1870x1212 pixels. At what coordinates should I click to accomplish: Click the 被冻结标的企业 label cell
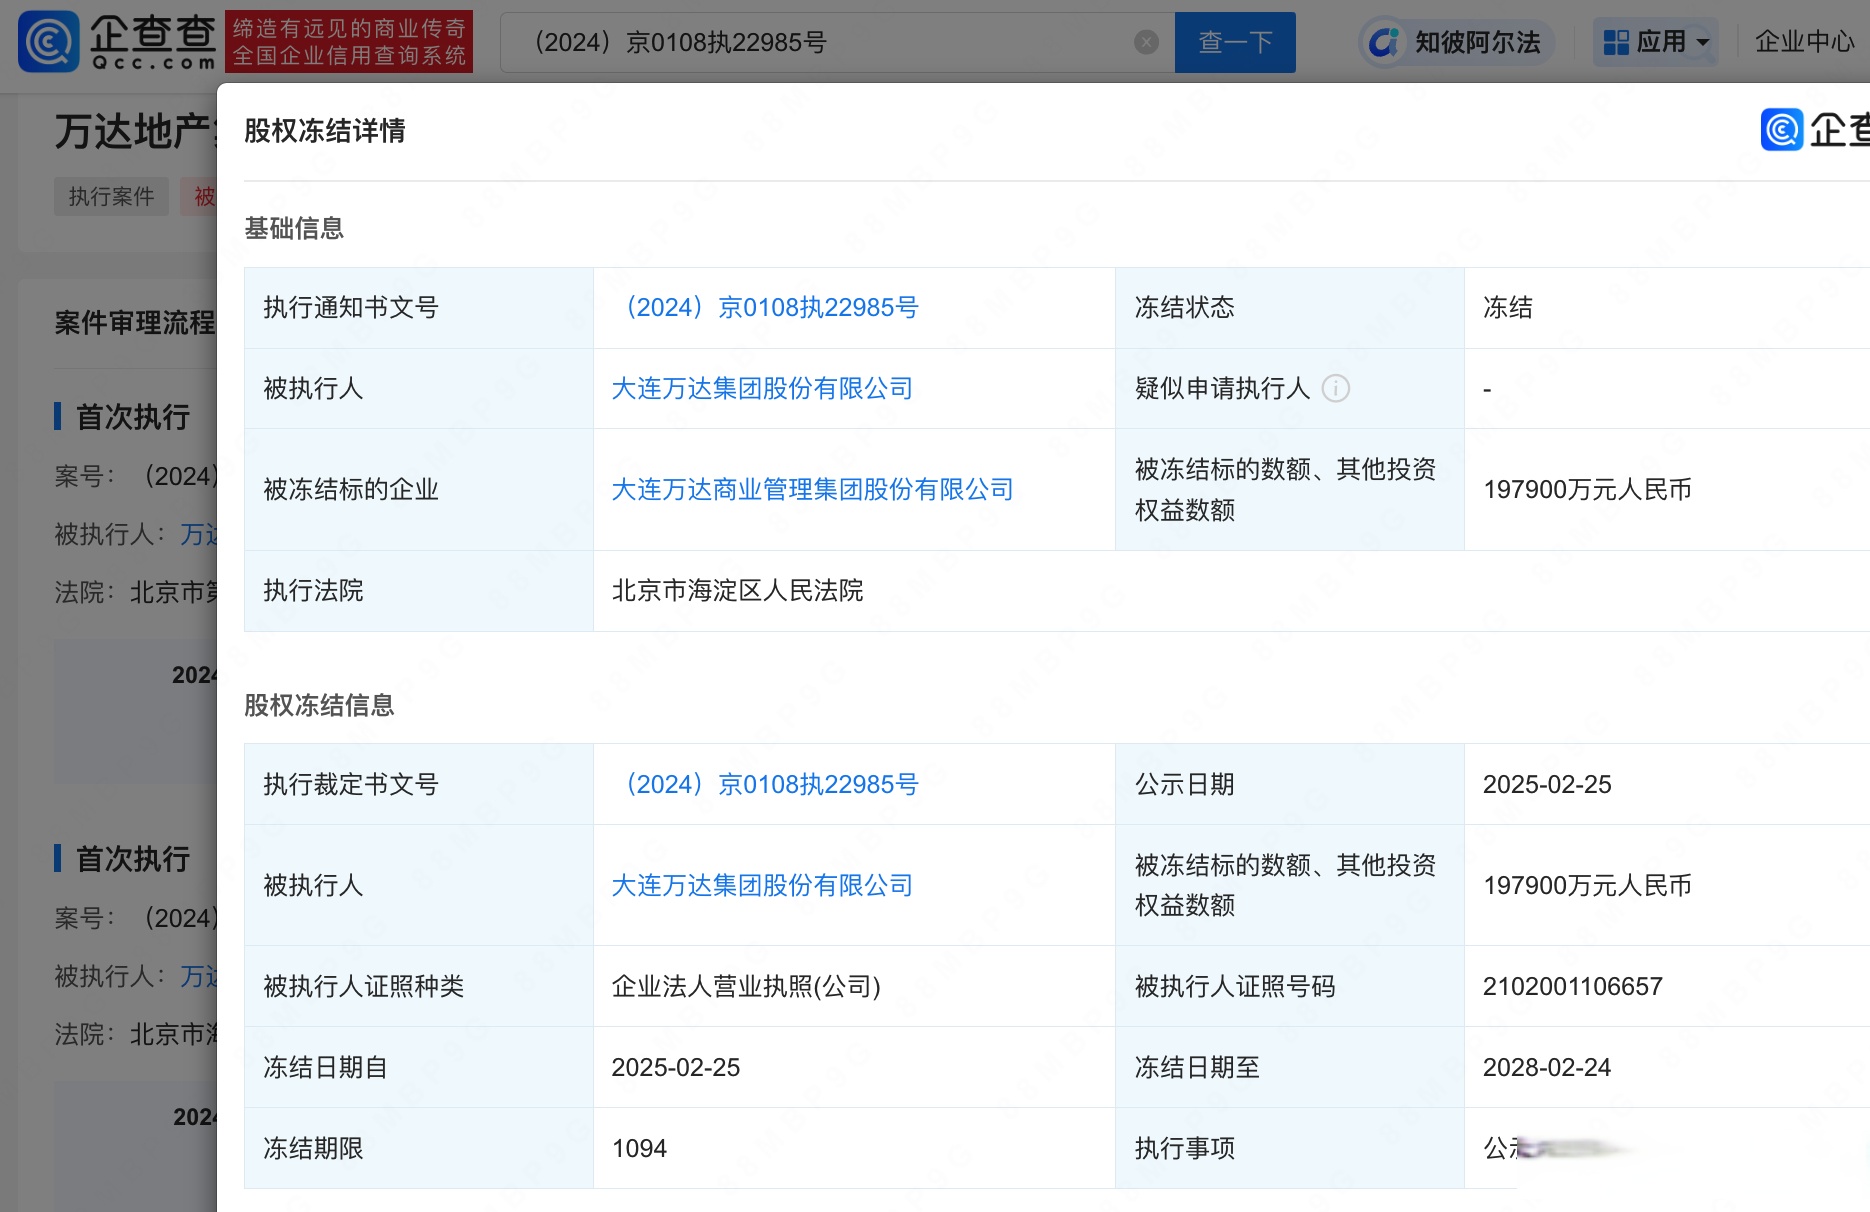click(419, 489)
